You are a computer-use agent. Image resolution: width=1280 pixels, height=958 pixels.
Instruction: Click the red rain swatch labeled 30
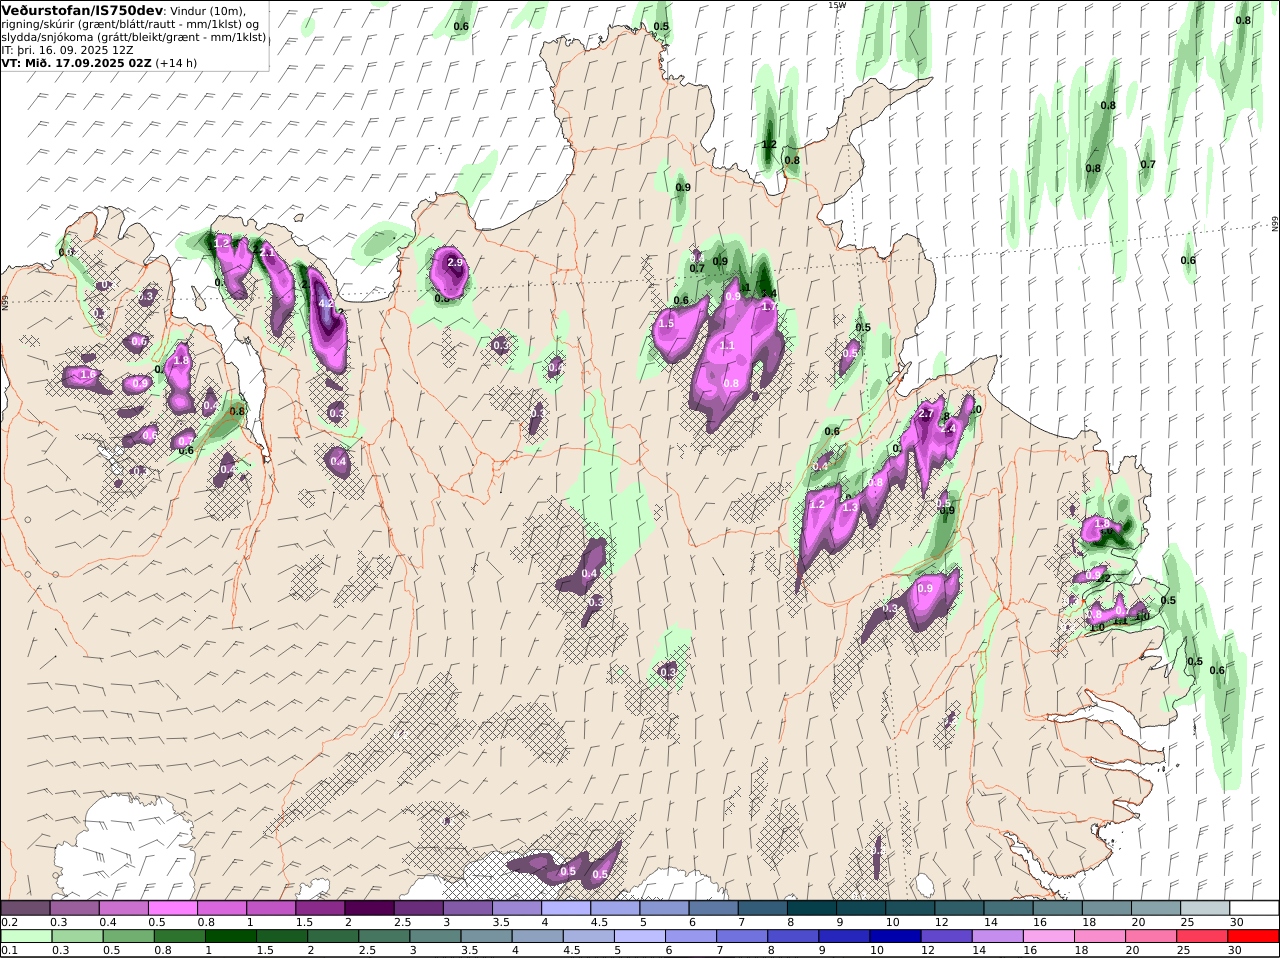[1253, 936]
